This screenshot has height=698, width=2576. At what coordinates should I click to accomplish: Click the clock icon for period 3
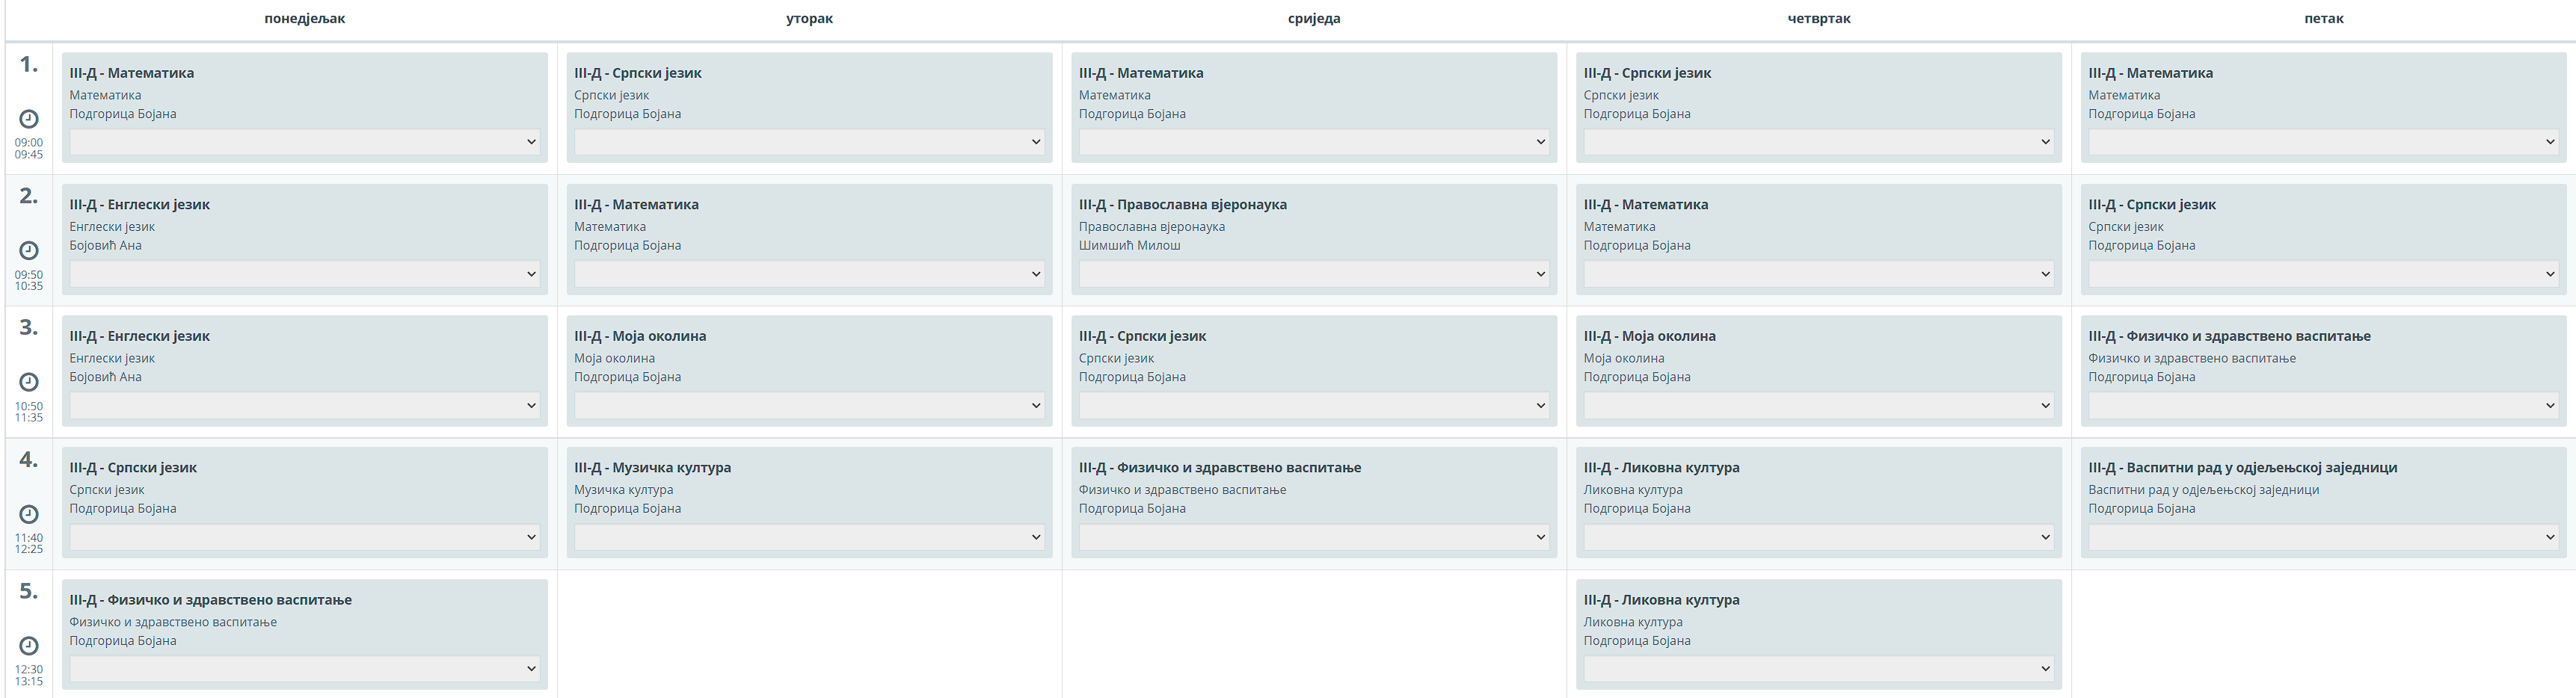(x=29, y=382)
